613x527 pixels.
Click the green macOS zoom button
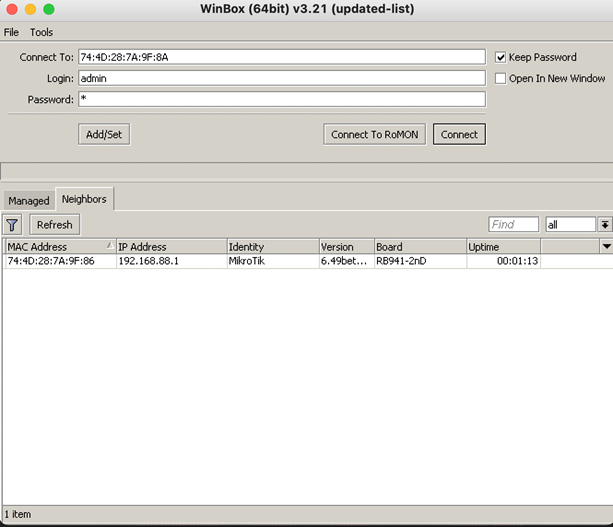coord(49,9)
